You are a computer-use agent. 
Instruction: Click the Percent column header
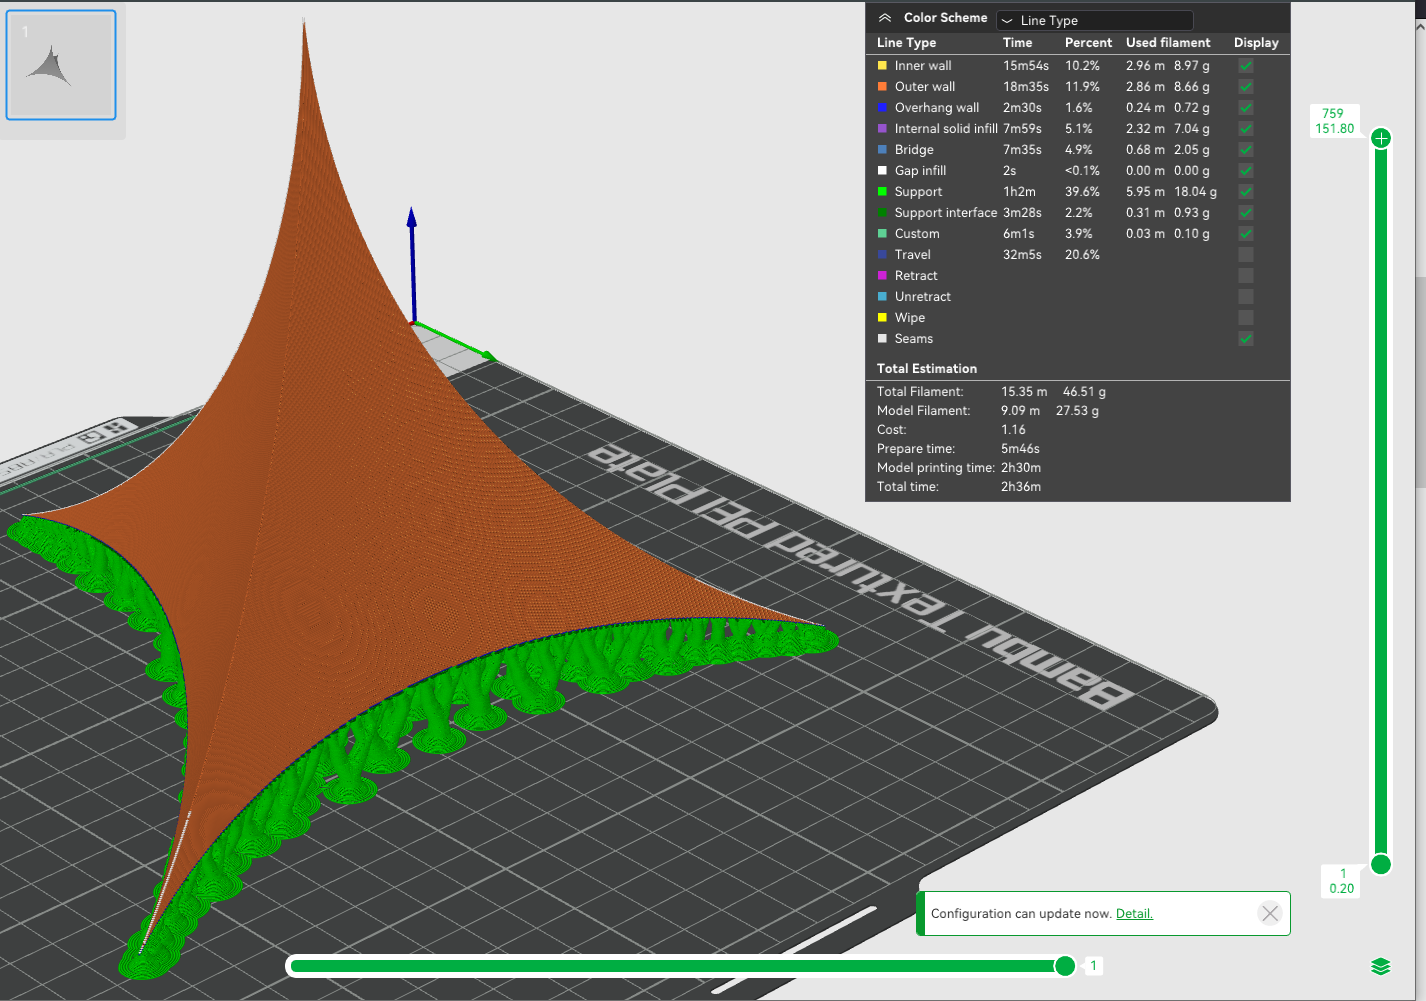(x=1088, y=43)
